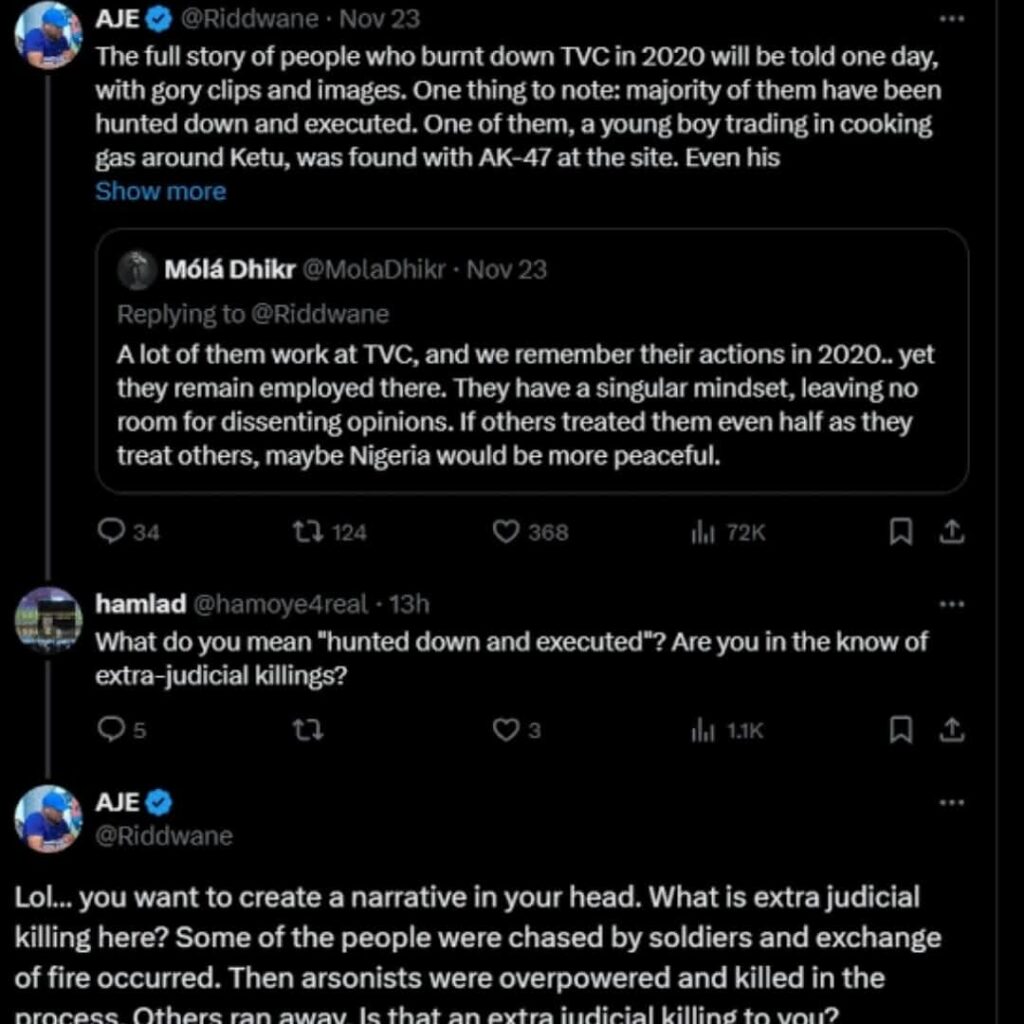Open @hamoye4real handle link
This screenshot has height=1024, width=1024.
284,604
